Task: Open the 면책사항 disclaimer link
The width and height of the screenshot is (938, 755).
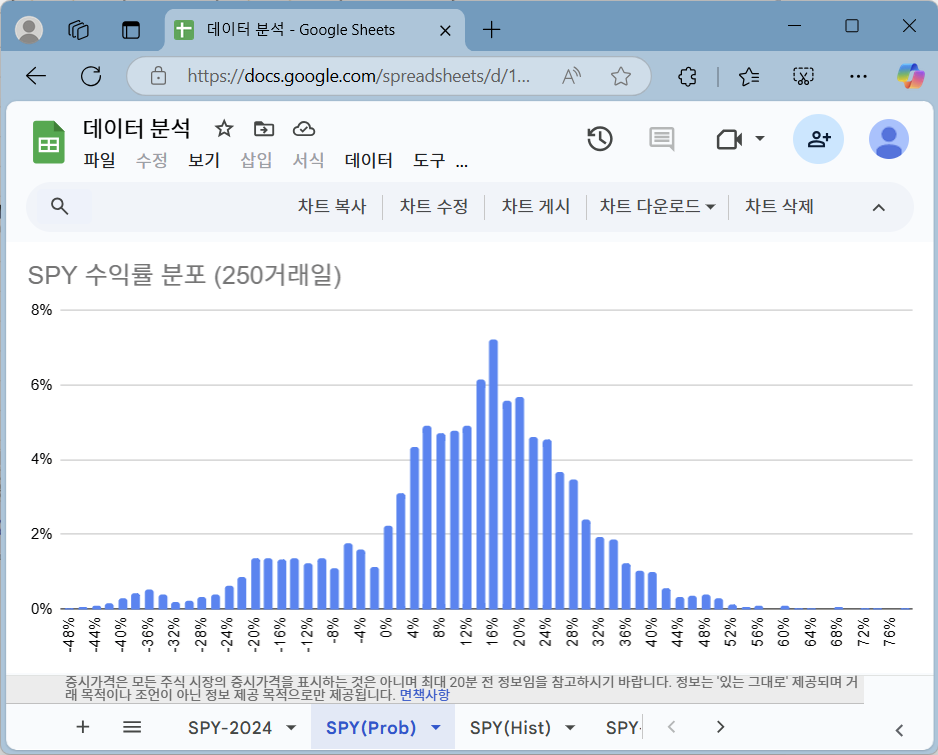Action: pos(425,695)
